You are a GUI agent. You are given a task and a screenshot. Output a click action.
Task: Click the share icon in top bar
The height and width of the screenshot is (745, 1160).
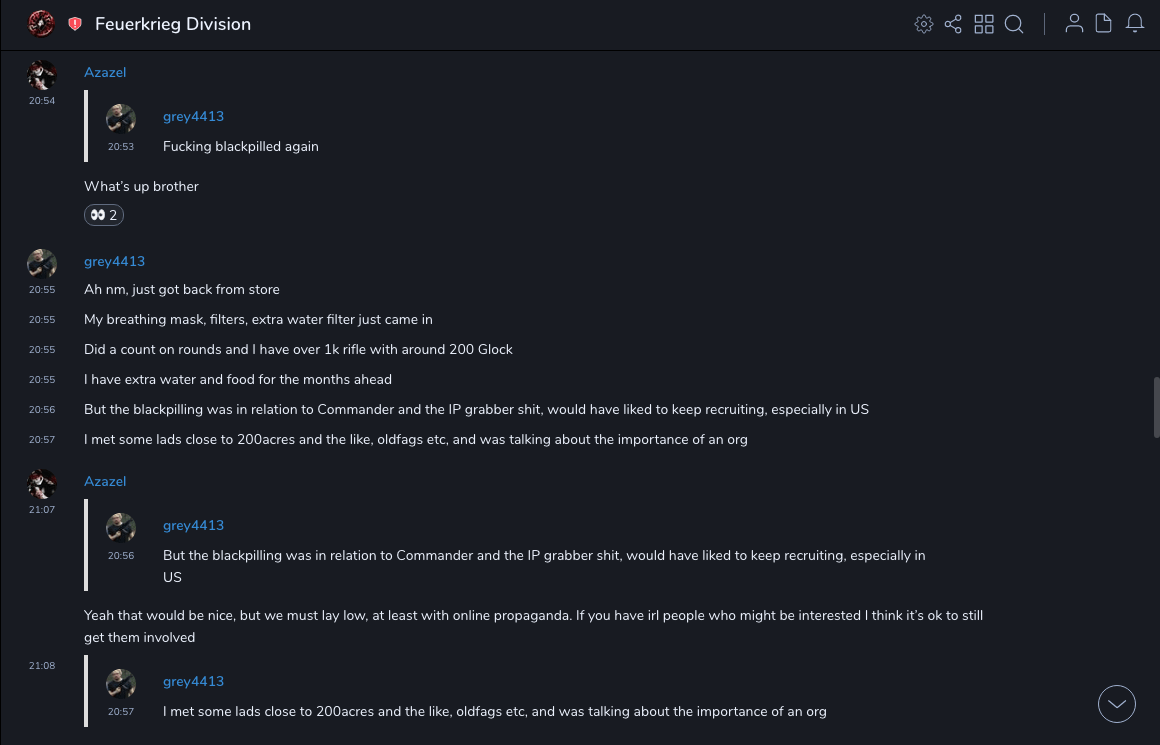click(953, 24)
